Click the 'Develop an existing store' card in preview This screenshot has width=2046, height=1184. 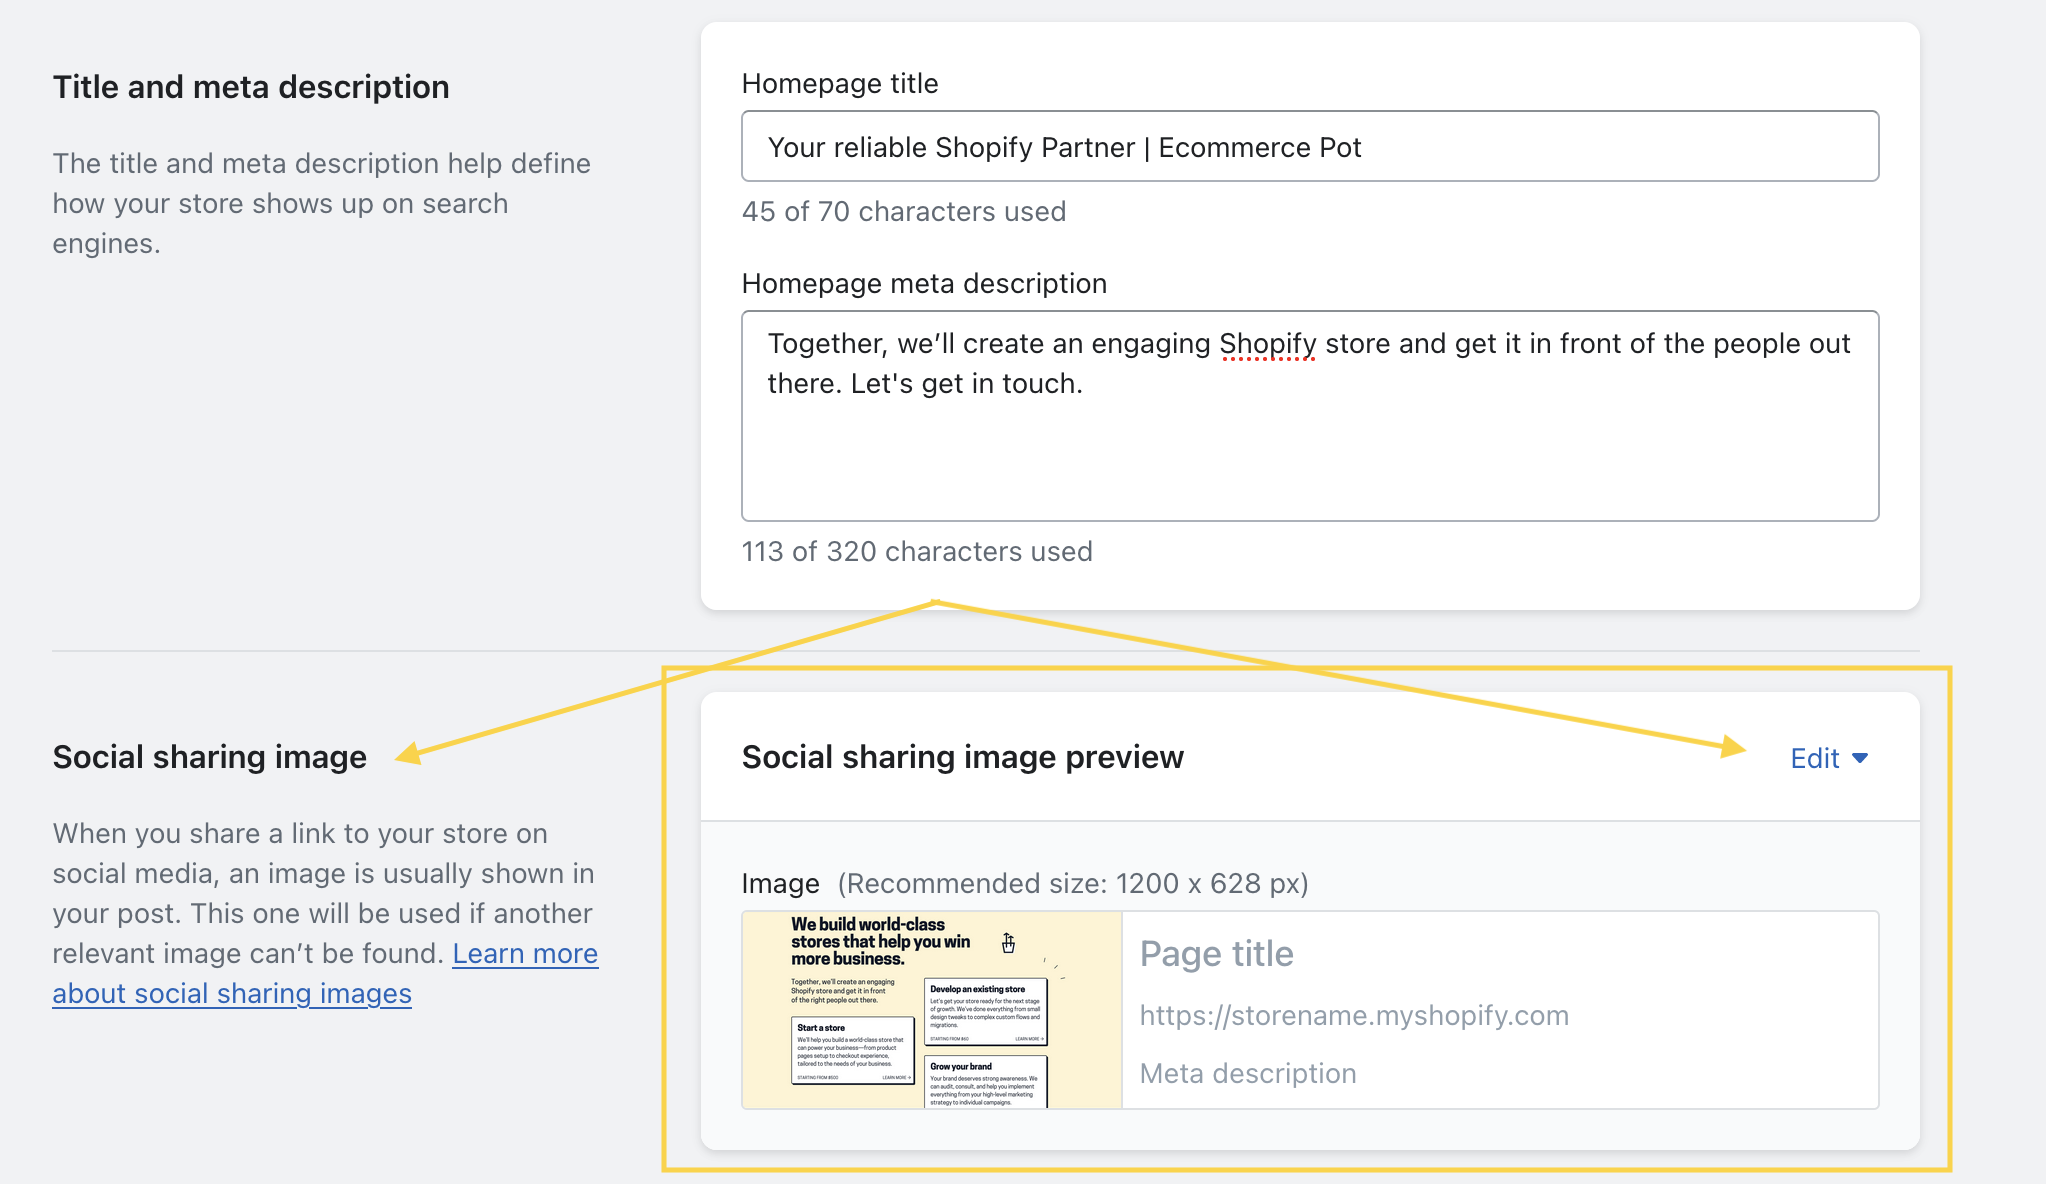click(x=985, y=1012)
